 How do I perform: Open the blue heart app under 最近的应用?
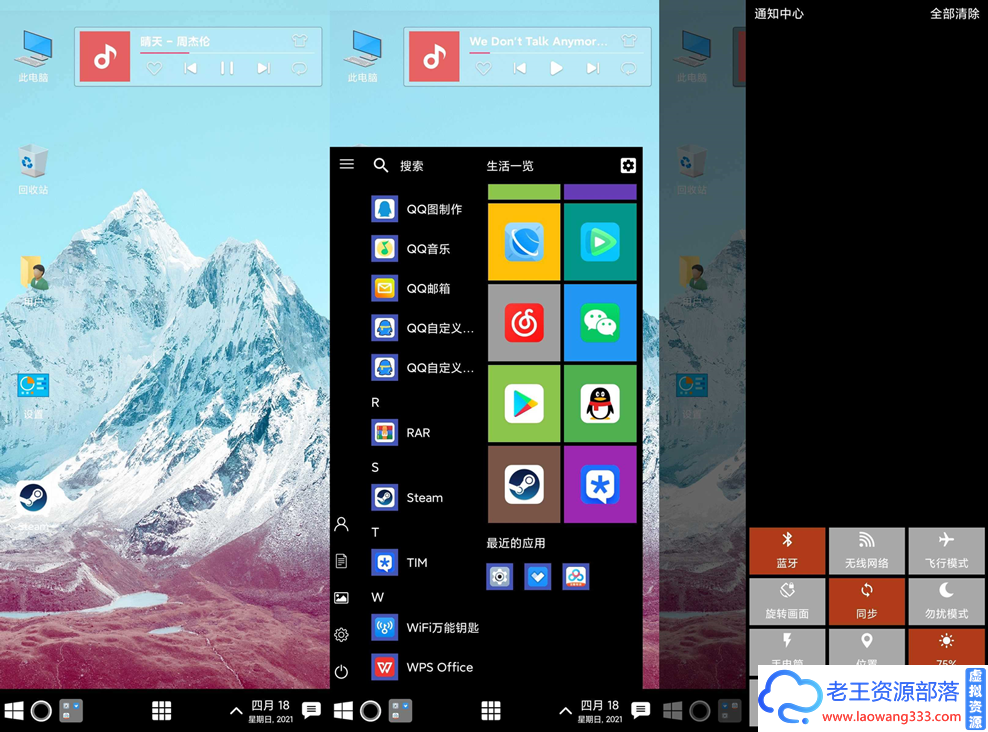tap(537, 576)
